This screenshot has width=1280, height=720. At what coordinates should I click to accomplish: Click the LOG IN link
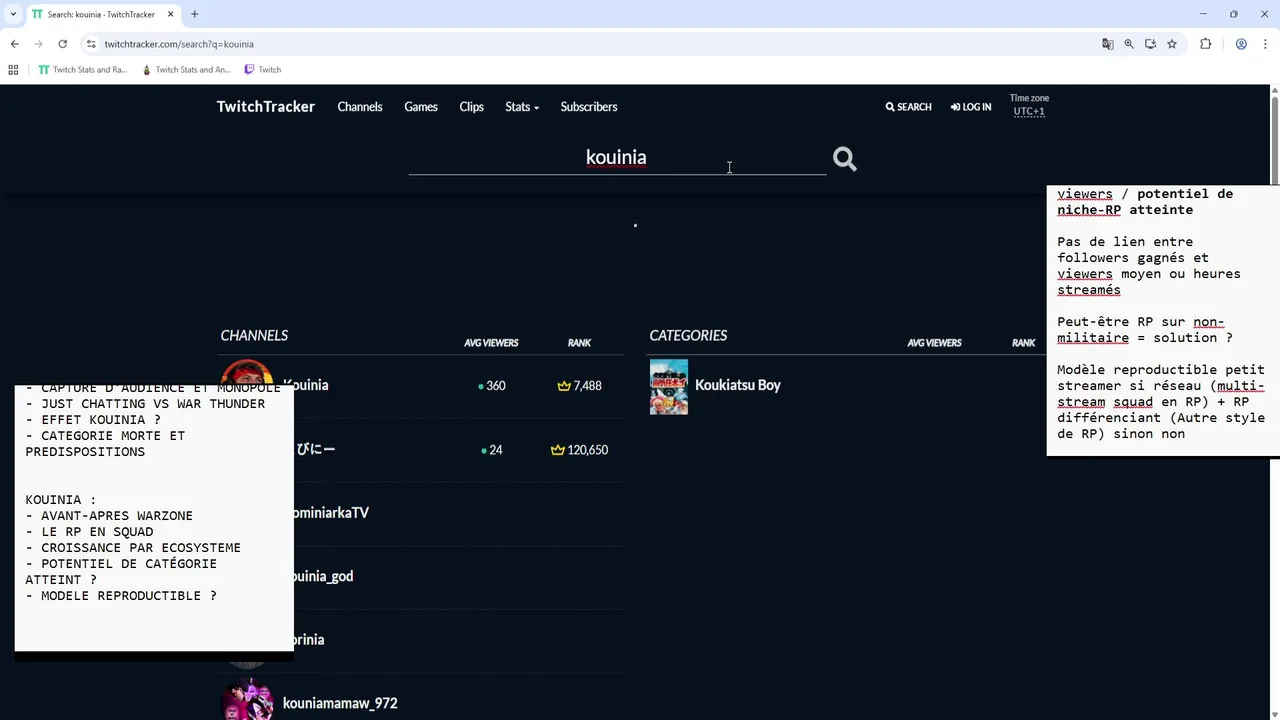coord(971,107)
